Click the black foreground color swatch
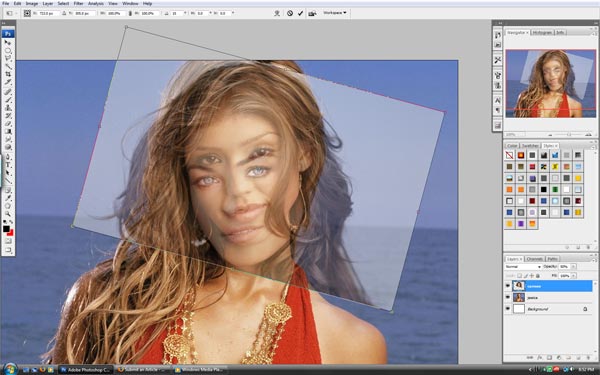The image size is (600, 375). (6, 229)
